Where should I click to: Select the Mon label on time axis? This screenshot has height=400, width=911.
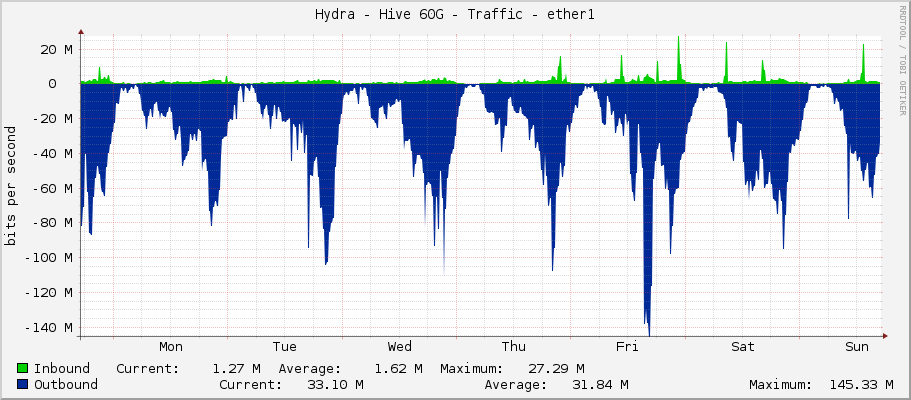171,347
